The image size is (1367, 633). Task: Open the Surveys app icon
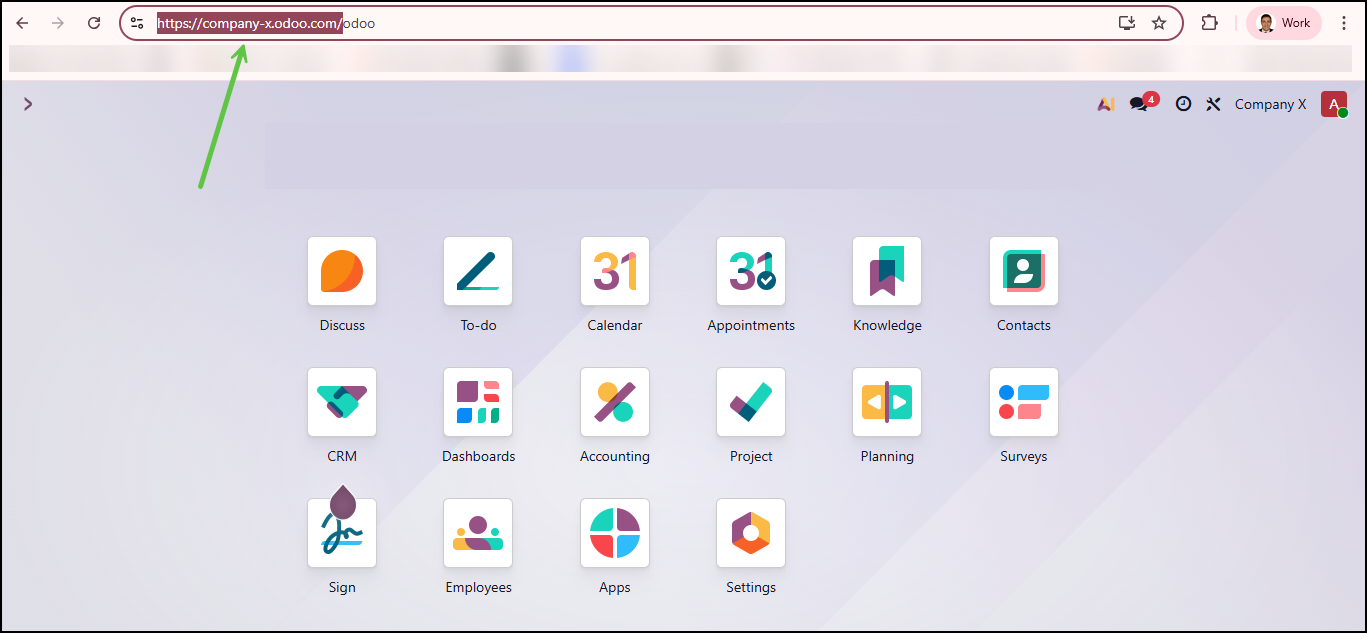click(x=1023, y=402)
